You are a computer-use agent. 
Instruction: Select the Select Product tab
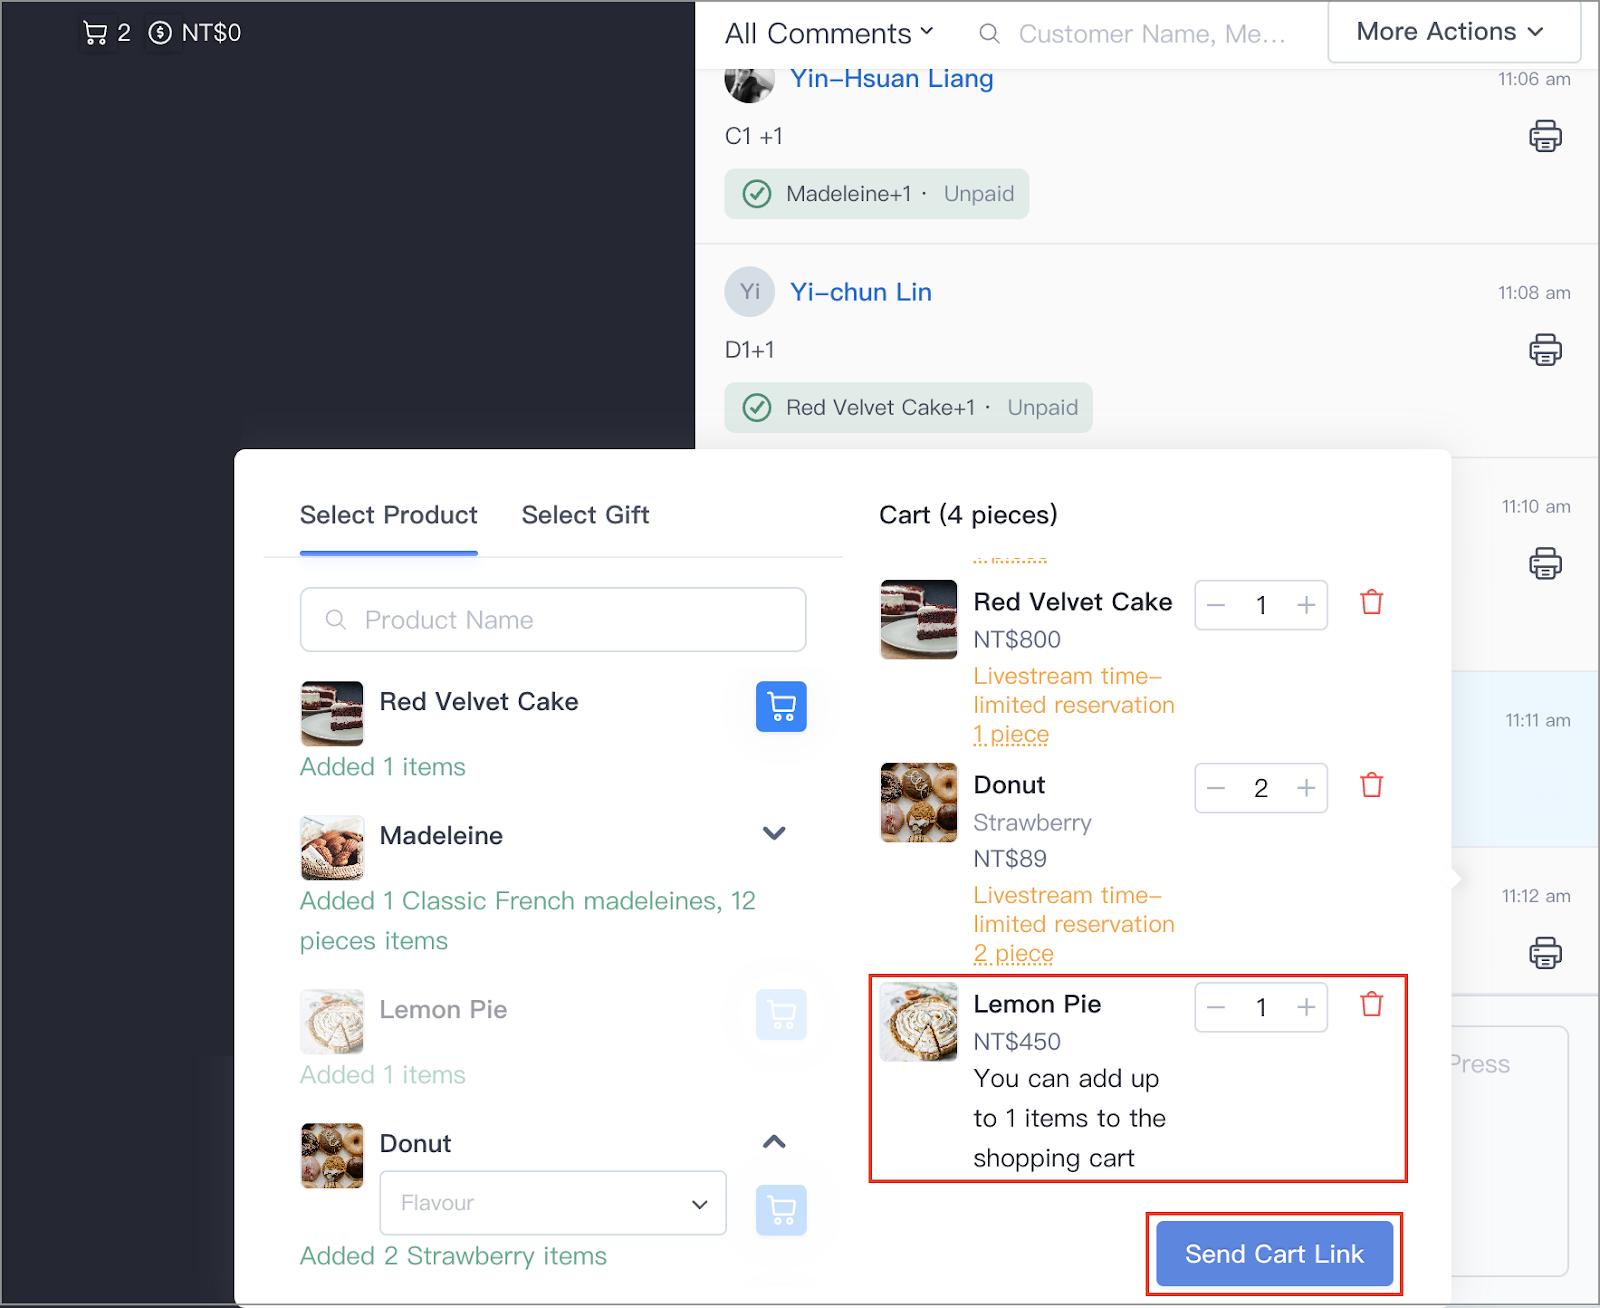[x=388, y=514]
